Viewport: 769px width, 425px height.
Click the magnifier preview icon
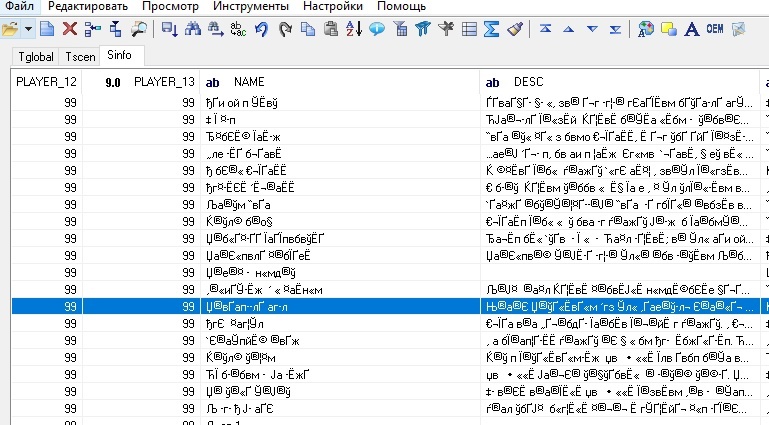(138, 29)
